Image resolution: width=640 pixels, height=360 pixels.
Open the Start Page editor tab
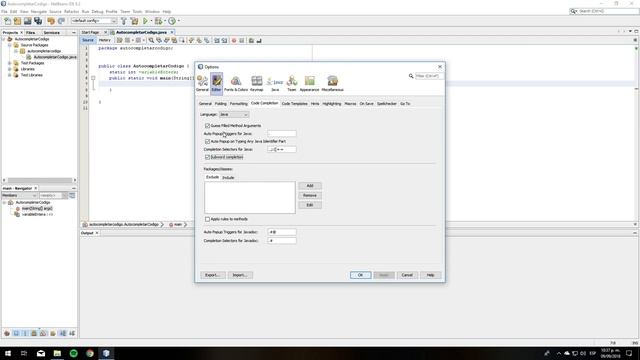(91, 32)
